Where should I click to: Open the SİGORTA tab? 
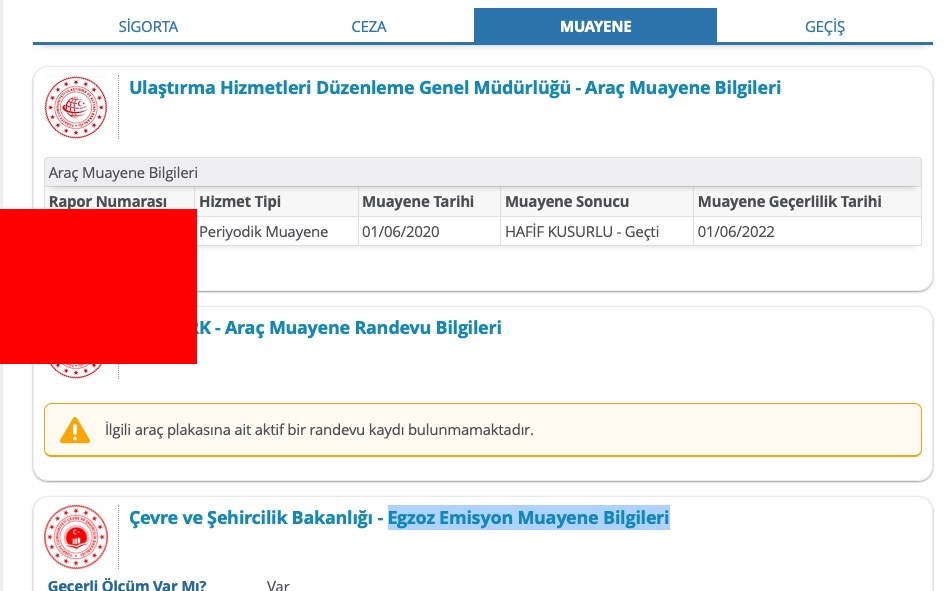[x=148, y=27]
